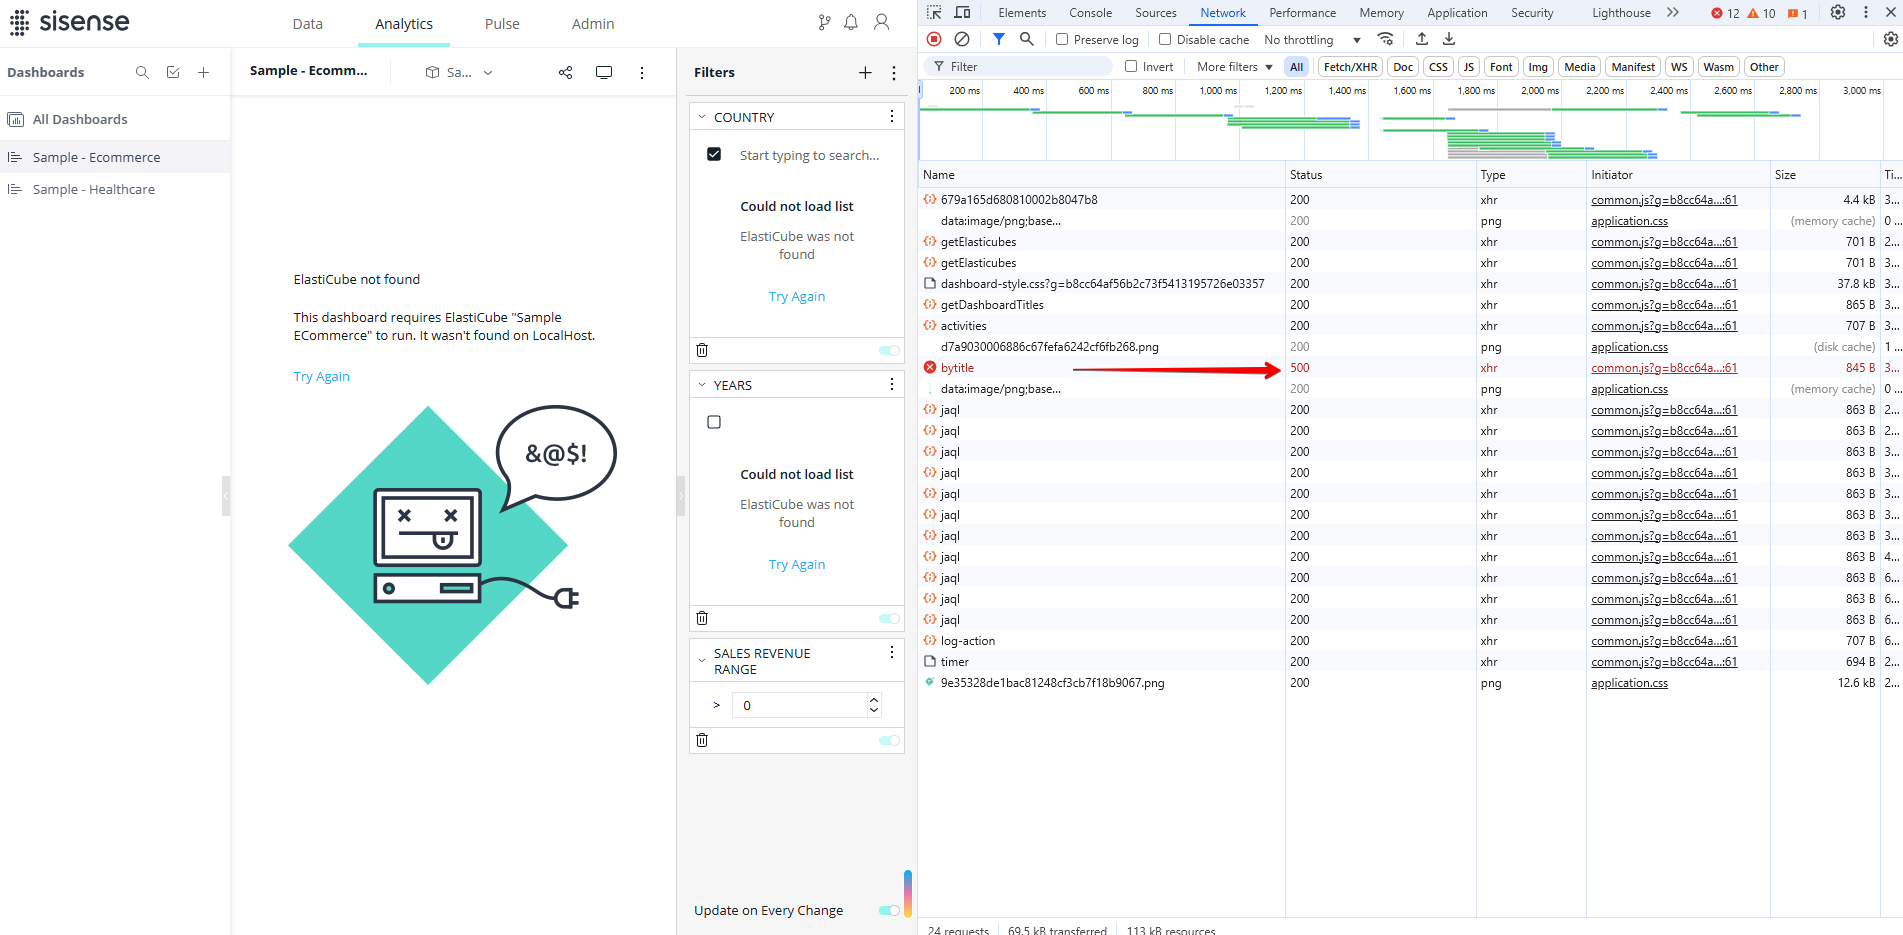Screen dimensions: 1903x935
Task: Switch to the Pulse tab
Action: click(x=502, y=24)
